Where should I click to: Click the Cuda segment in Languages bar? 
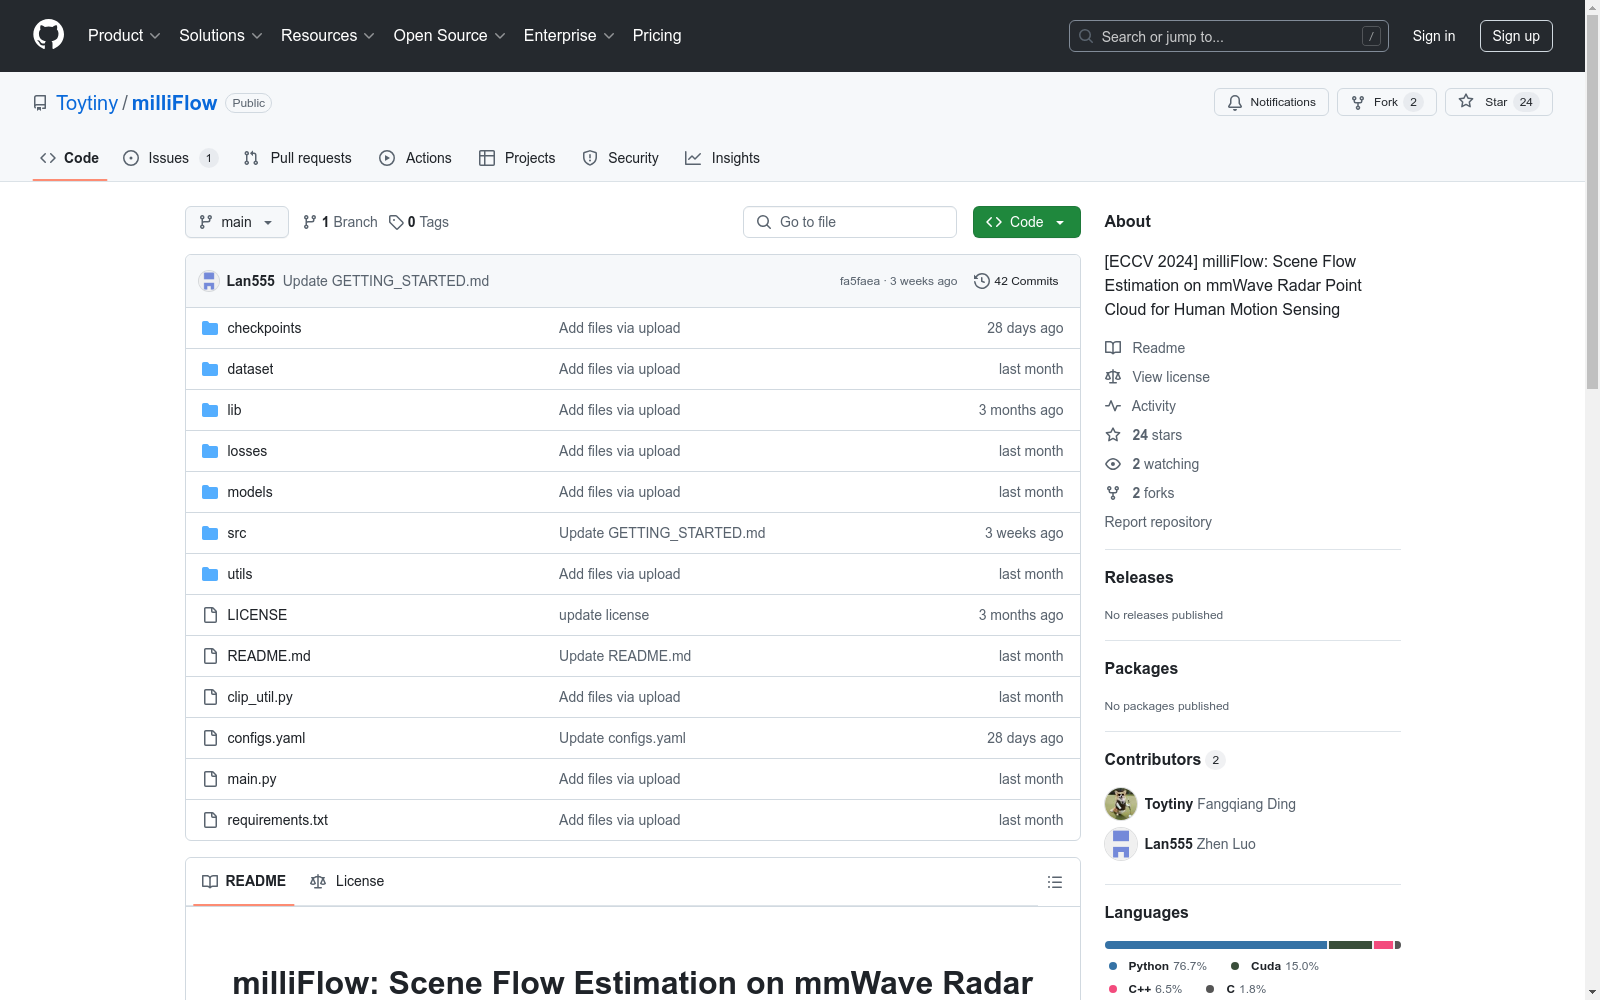pos(1350,945)
